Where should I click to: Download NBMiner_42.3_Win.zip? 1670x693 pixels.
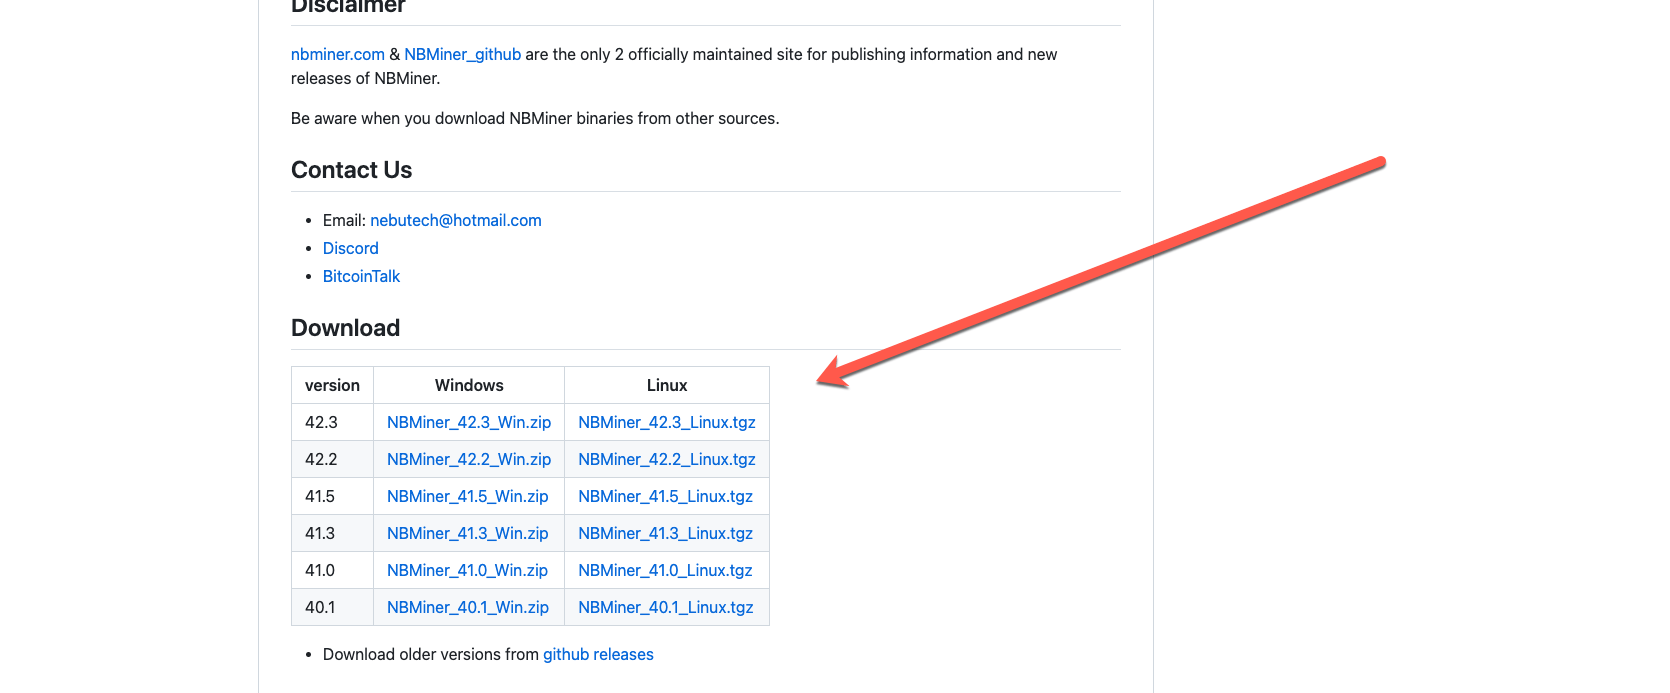click(x=468, y=423)
